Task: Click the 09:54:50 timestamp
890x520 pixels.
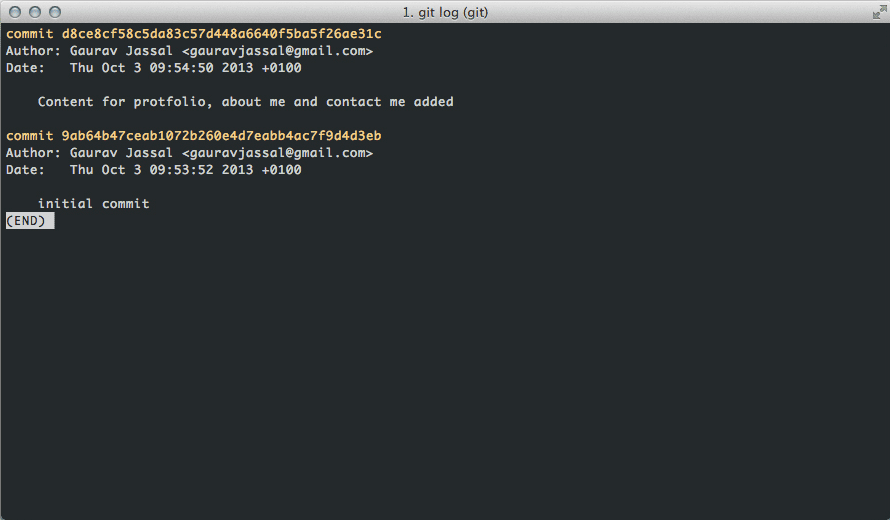Action: (181, 68)
